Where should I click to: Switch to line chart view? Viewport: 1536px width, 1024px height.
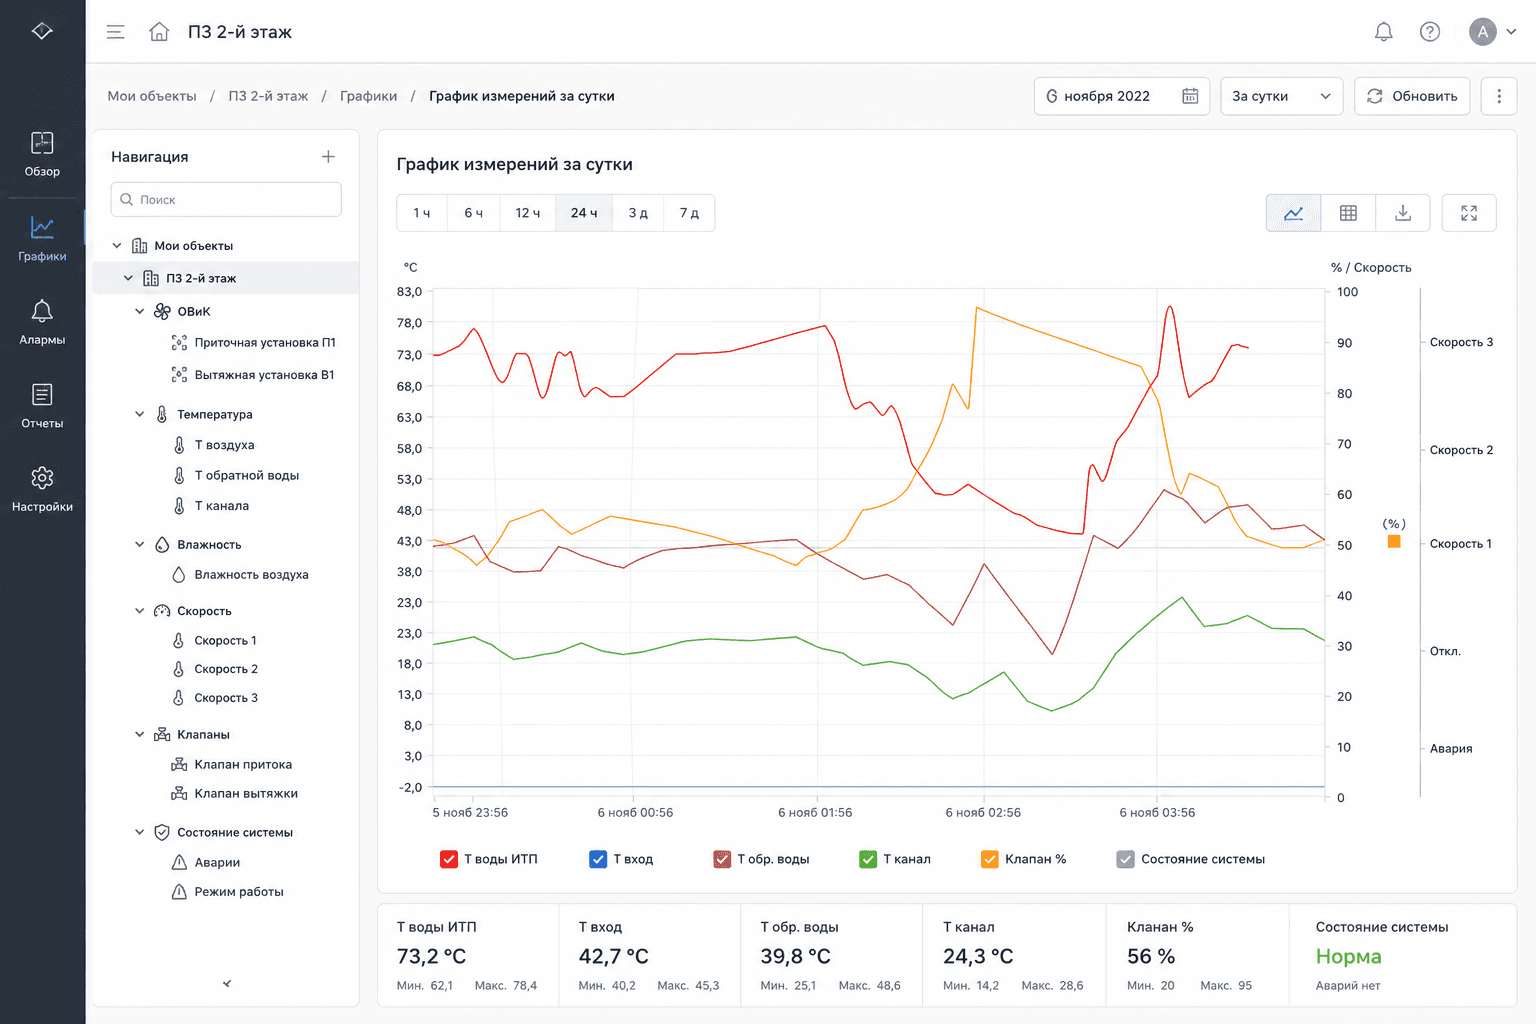[1294, 213]
